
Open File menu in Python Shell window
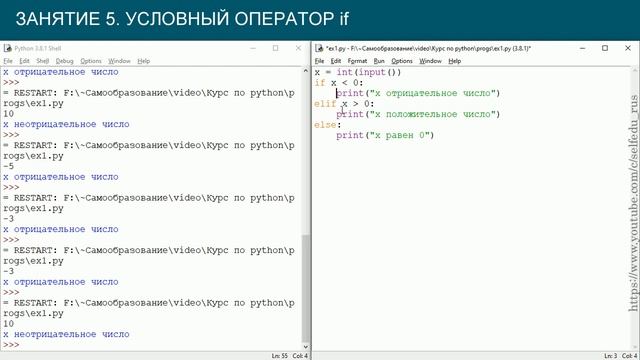8,61
